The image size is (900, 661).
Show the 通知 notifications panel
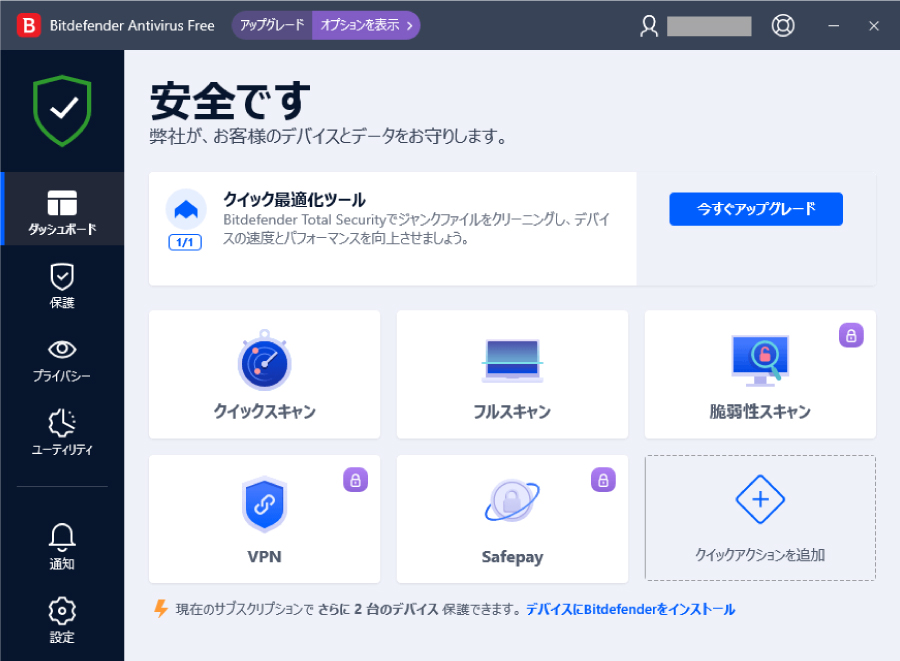click(x=62, y=547)
